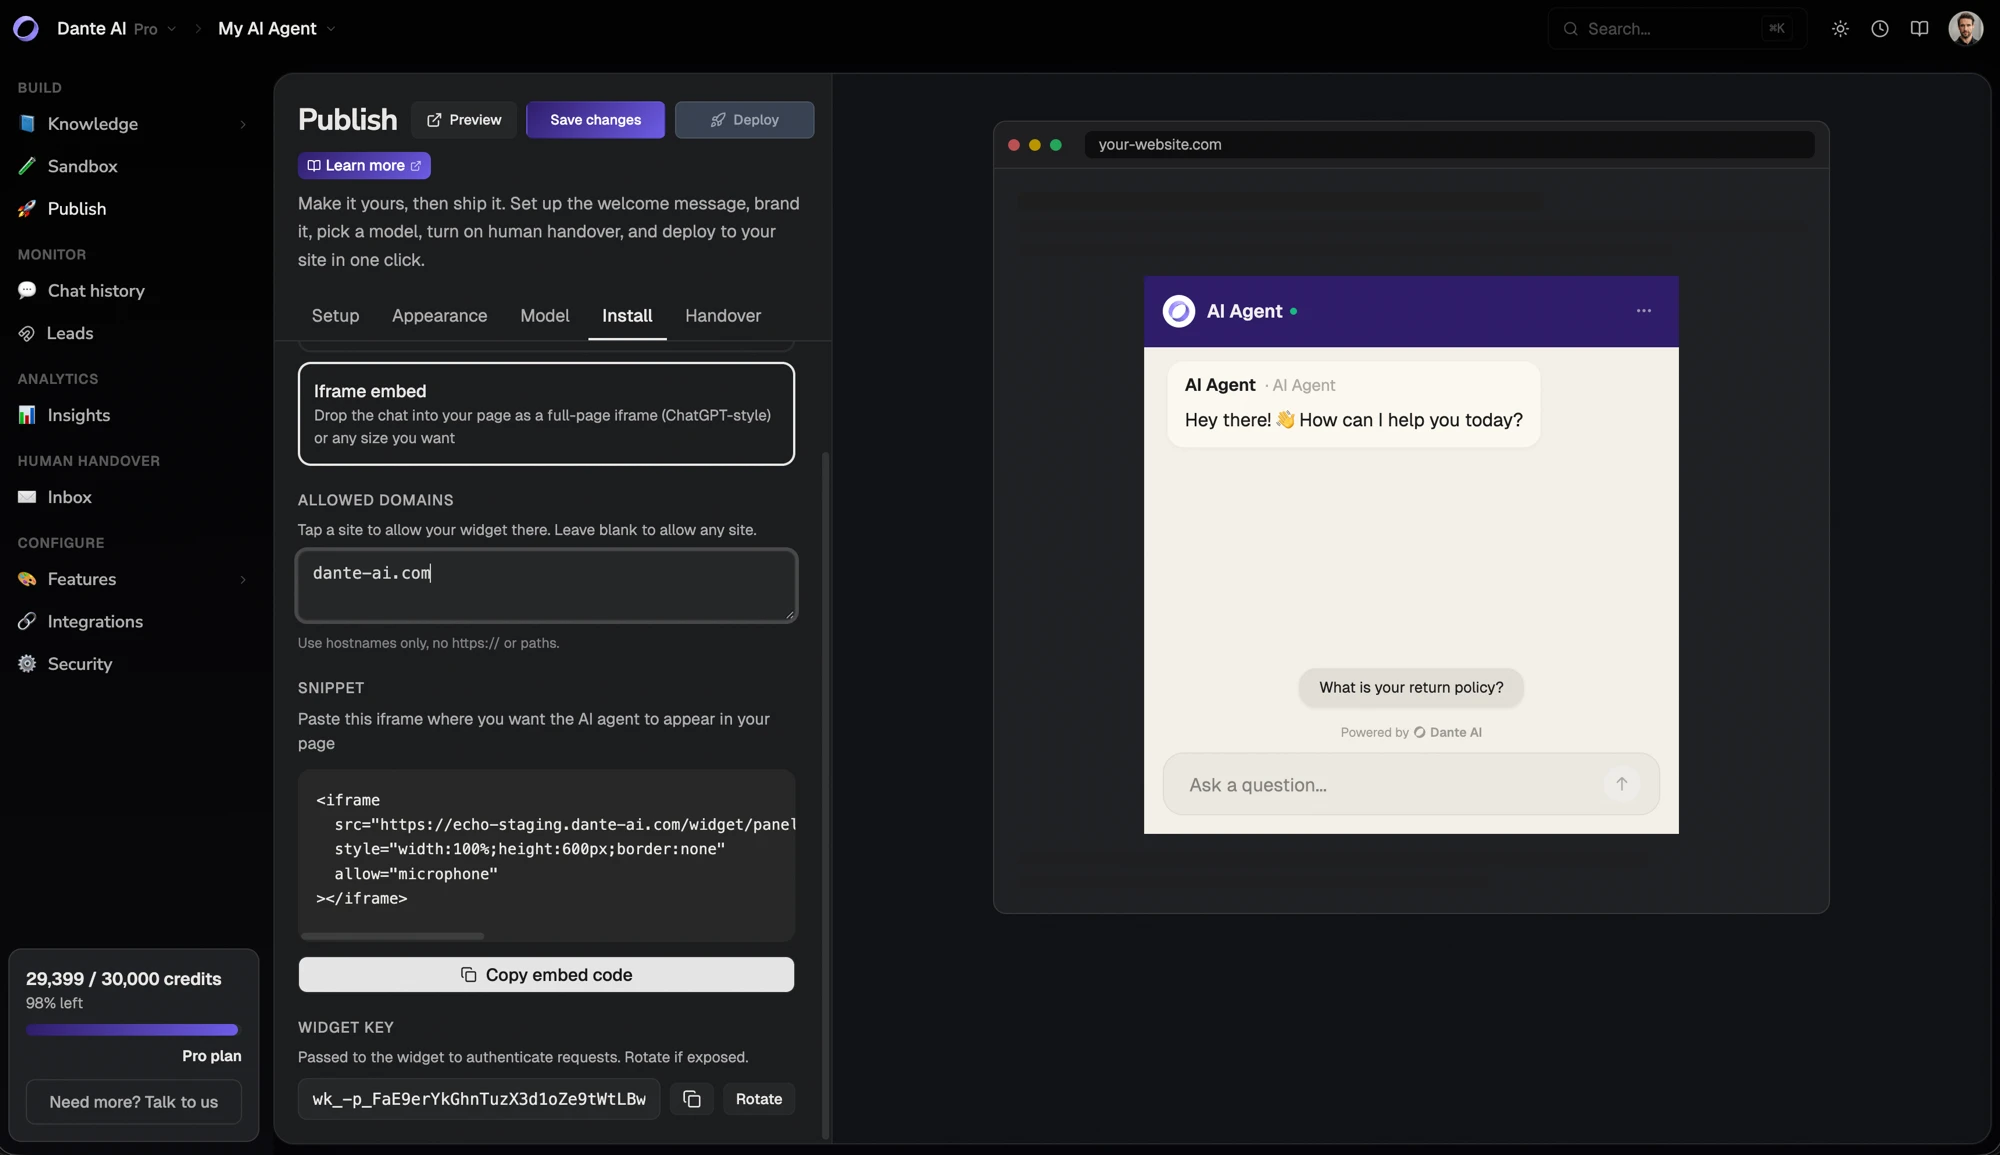Open the Dante AI Pro workspace dropdown

pyautogui.click(x=117, y=28)
